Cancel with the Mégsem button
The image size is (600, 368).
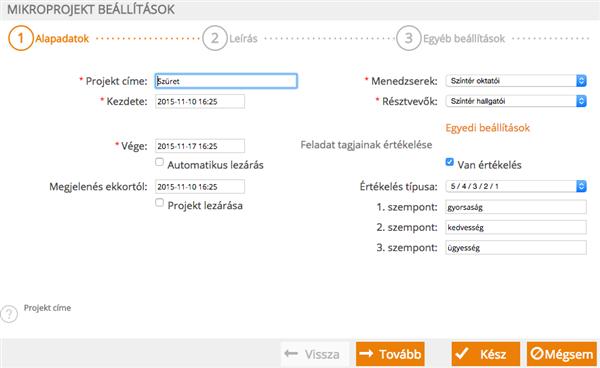pos(561,354)
